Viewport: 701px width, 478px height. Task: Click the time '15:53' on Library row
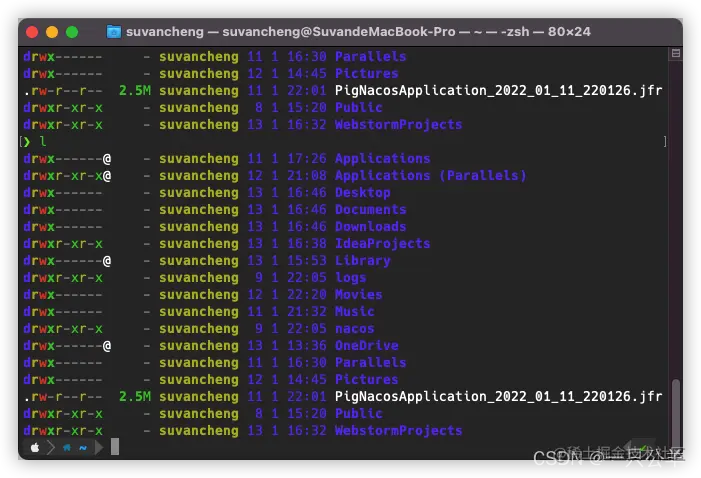[x=307, y=261]
